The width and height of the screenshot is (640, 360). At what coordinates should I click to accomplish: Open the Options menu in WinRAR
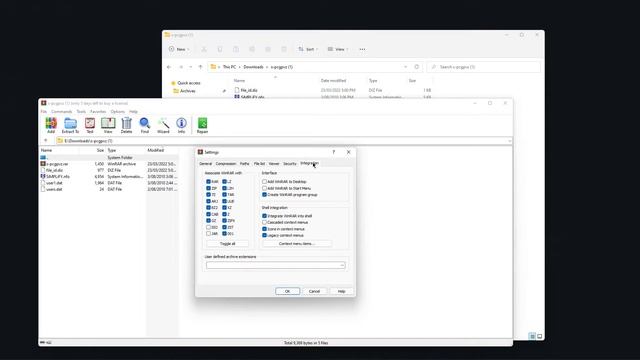click(x=118, y=111)
